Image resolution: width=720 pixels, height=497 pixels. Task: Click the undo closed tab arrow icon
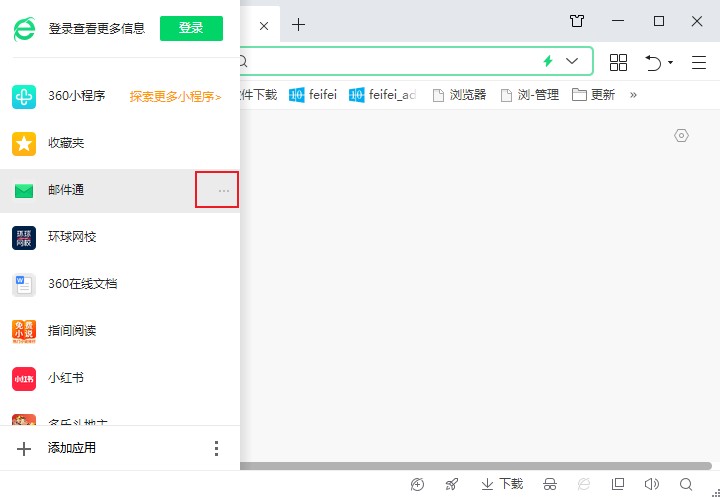(x=653, y=62)
